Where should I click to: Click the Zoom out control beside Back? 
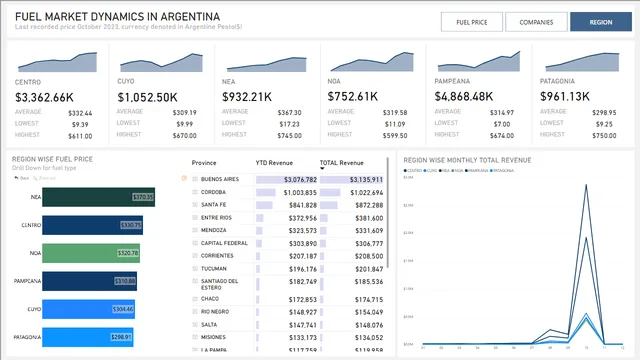(44, 178)
